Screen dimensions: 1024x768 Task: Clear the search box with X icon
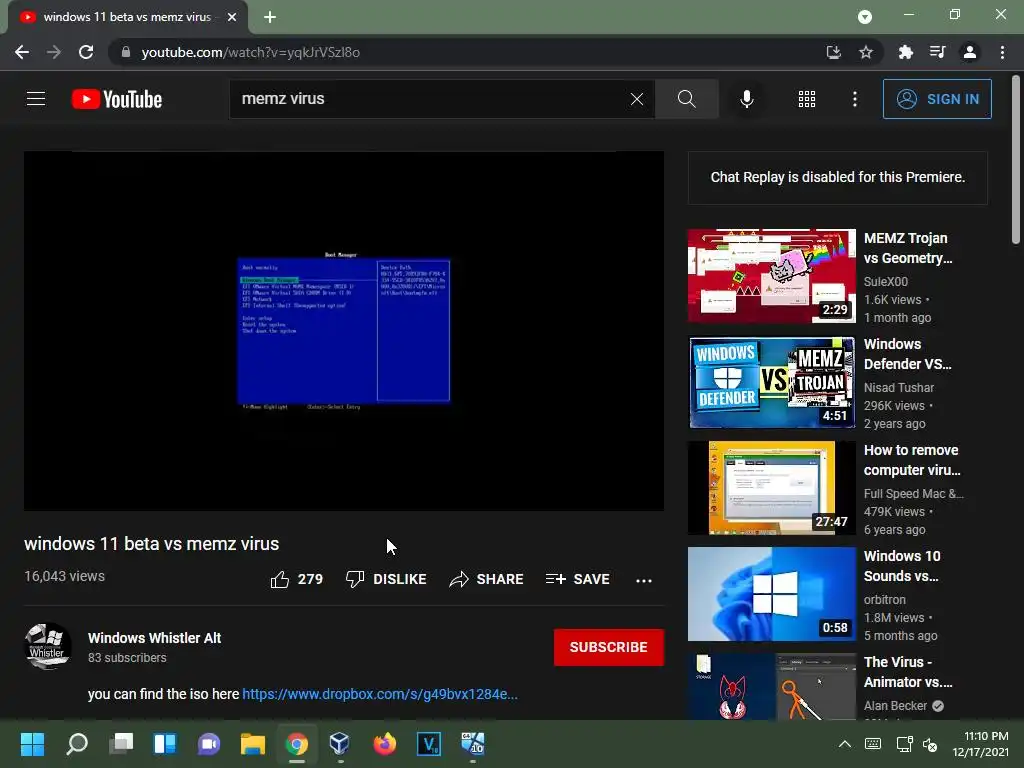(637, 99)
